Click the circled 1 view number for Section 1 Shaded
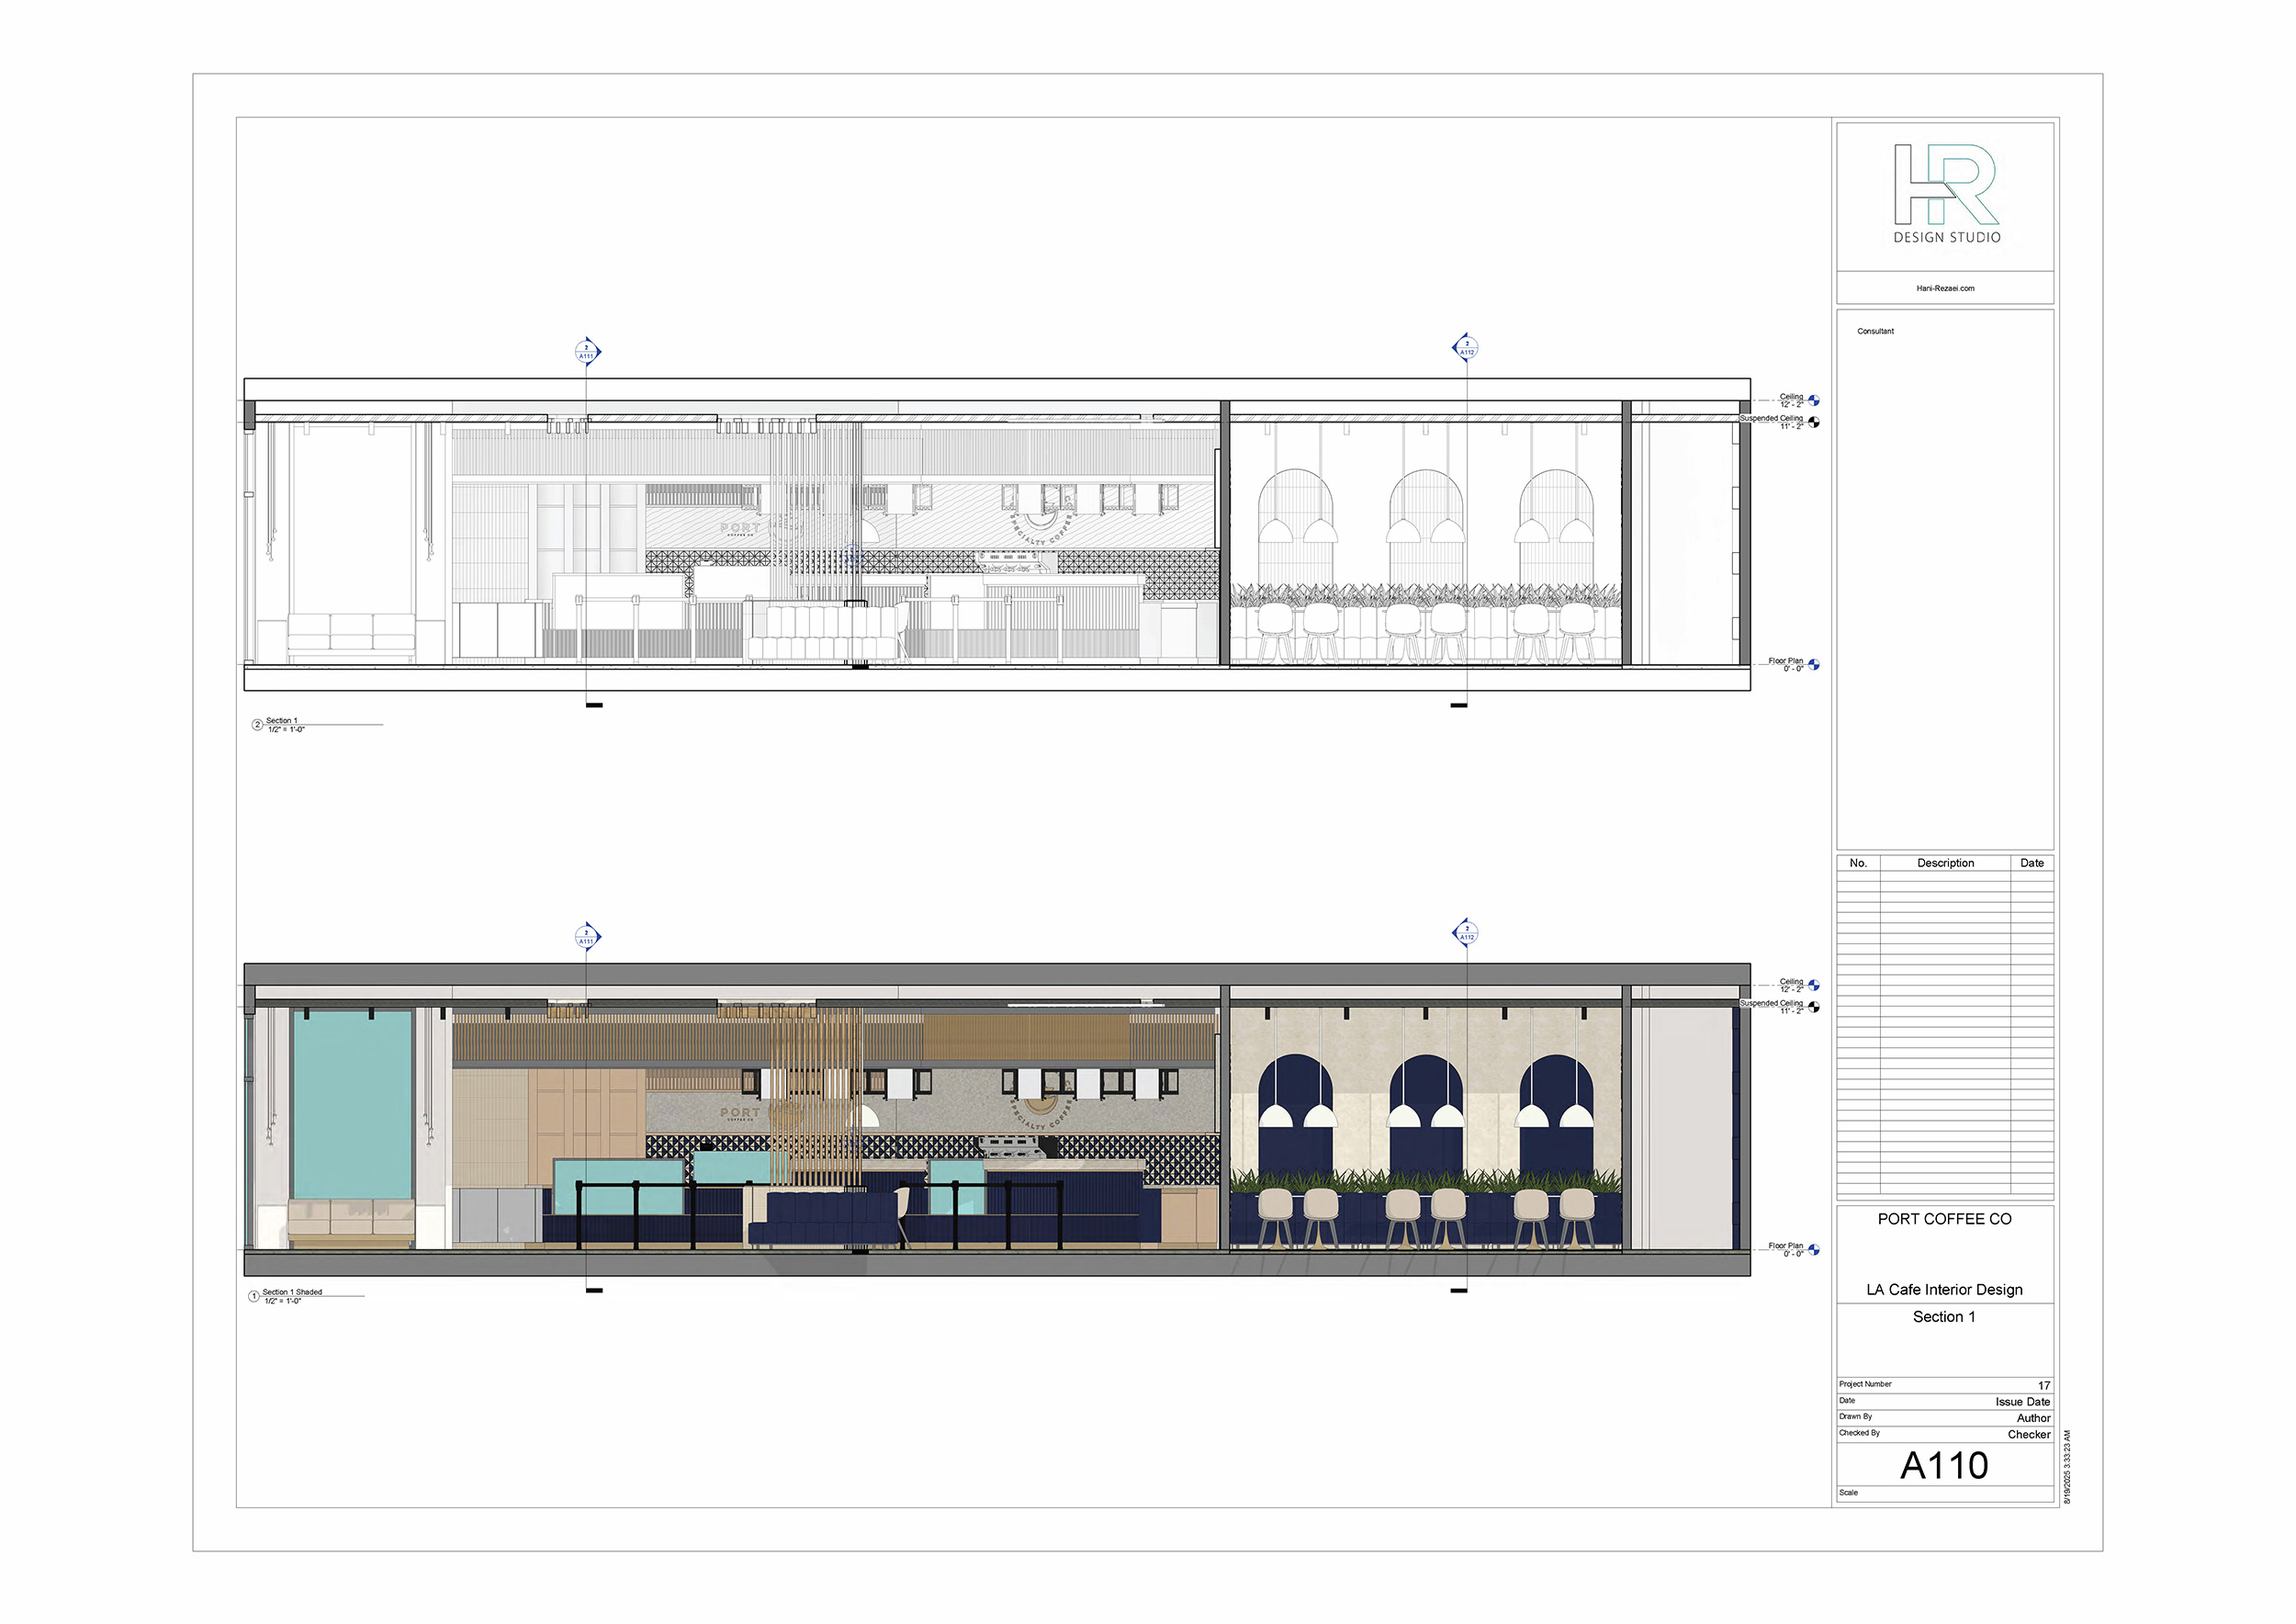The height and width of the screenshot is (1624, 2296). click(x=254, y=1296)
